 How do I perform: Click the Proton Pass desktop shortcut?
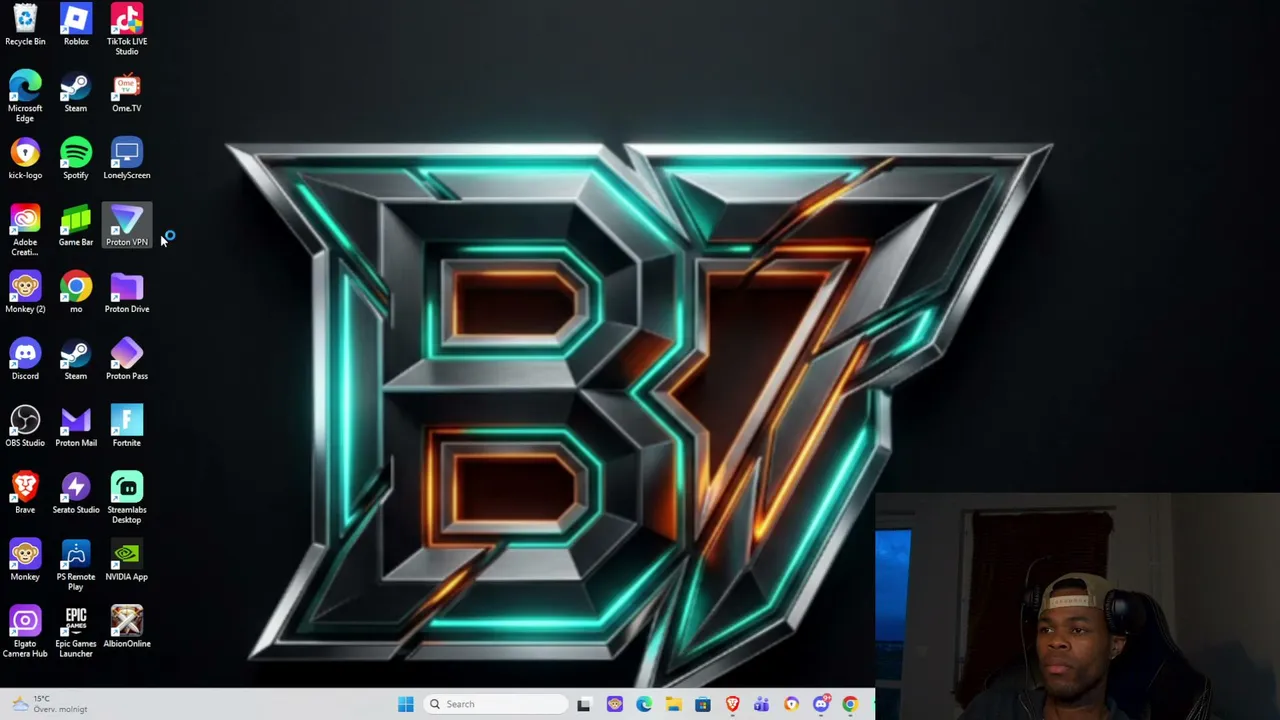click(127, 361)
